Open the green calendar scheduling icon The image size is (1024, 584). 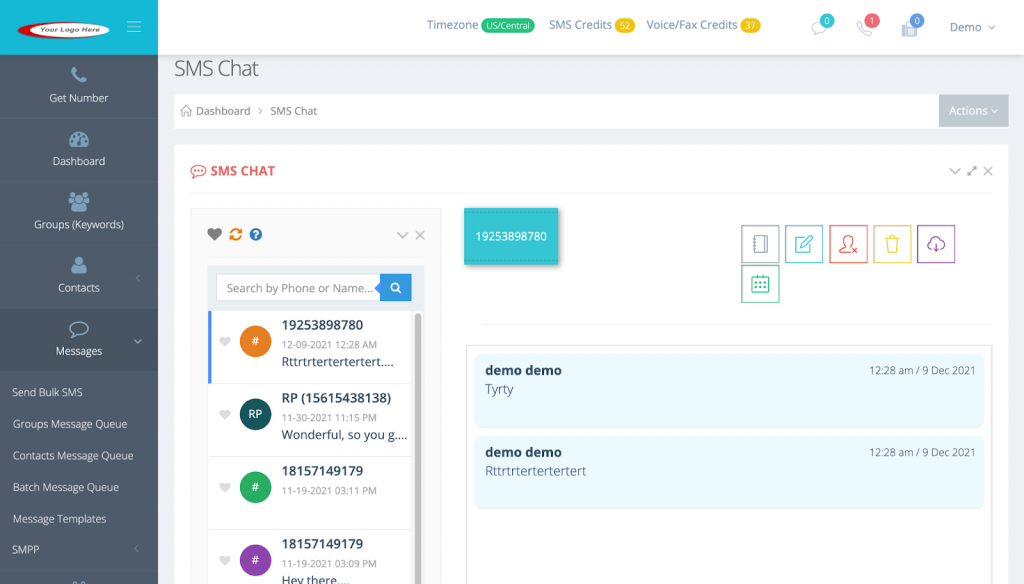[x=760, y=283]
